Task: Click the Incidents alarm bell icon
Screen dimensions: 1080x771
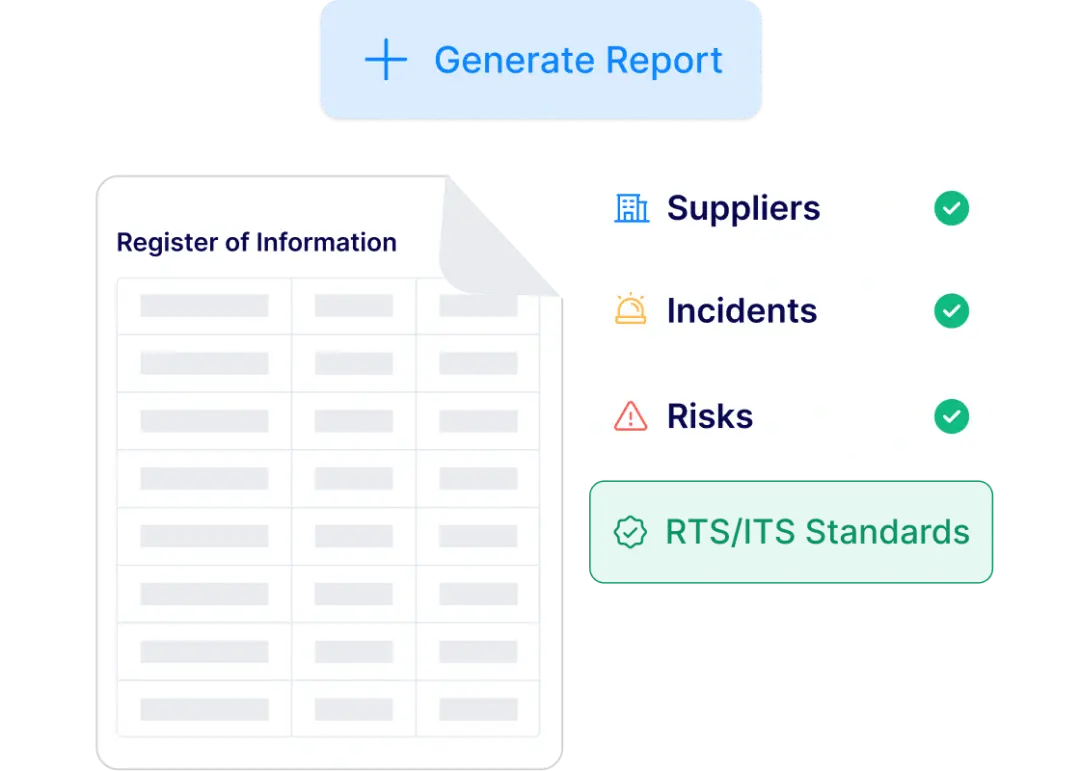Action: click(631, 311)
